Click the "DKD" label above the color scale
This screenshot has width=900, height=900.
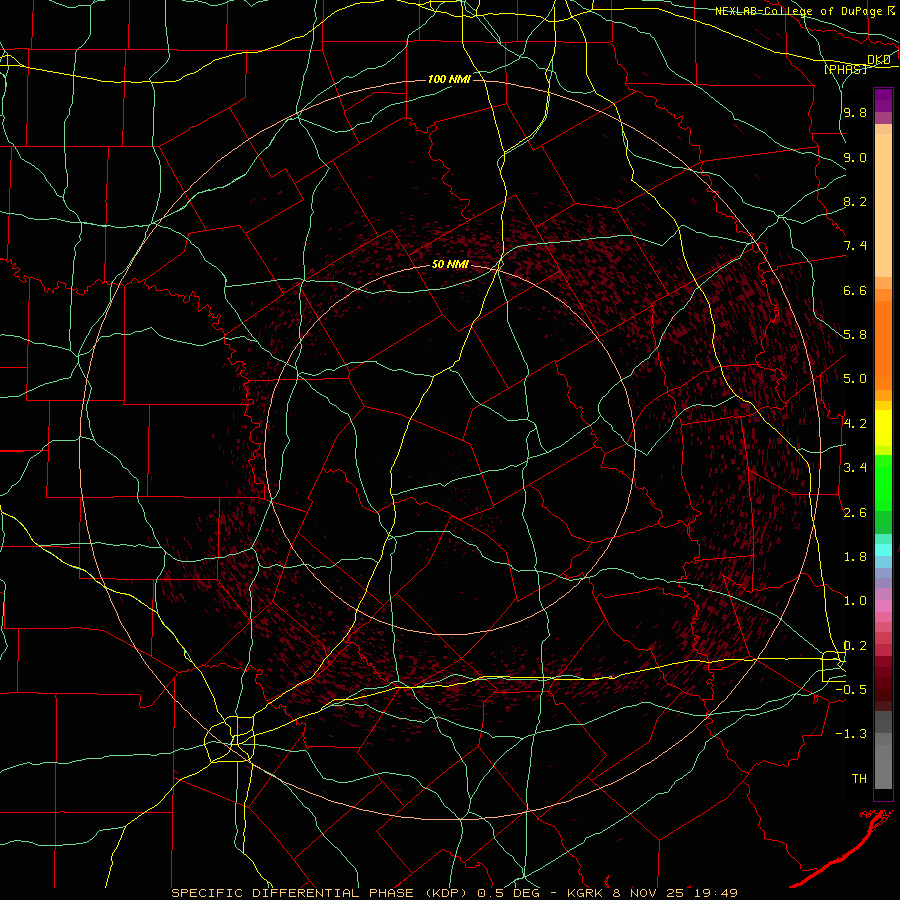coord(878,60)
